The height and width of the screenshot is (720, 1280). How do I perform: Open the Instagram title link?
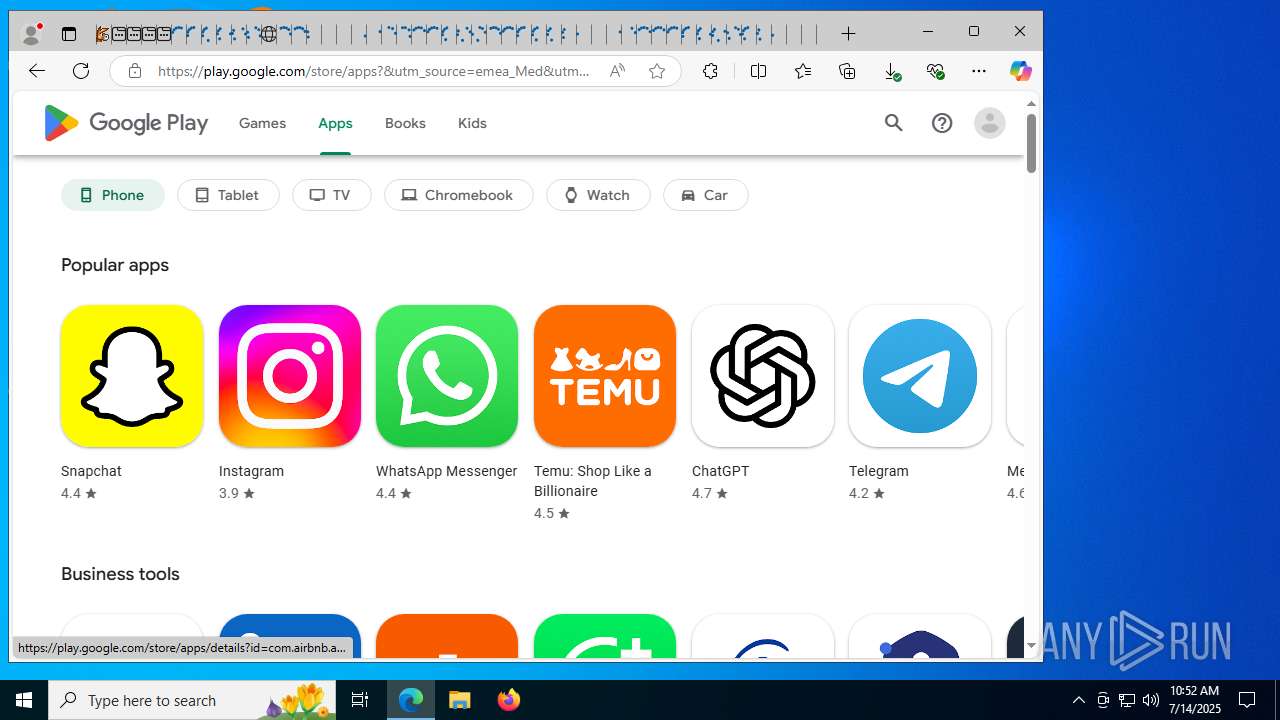[251, 471]
